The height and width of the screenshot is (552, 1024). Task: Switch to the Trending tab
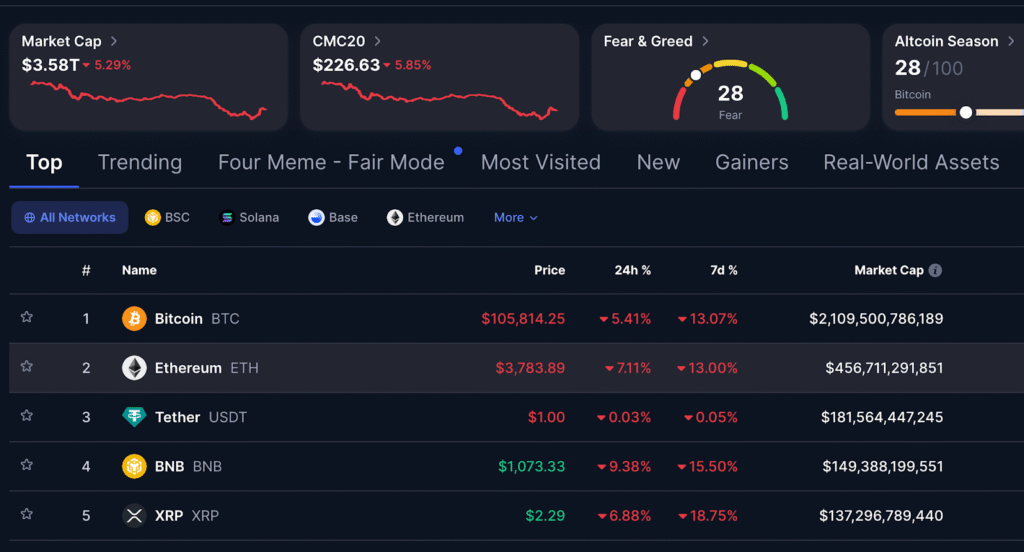(x=140, y=162)
